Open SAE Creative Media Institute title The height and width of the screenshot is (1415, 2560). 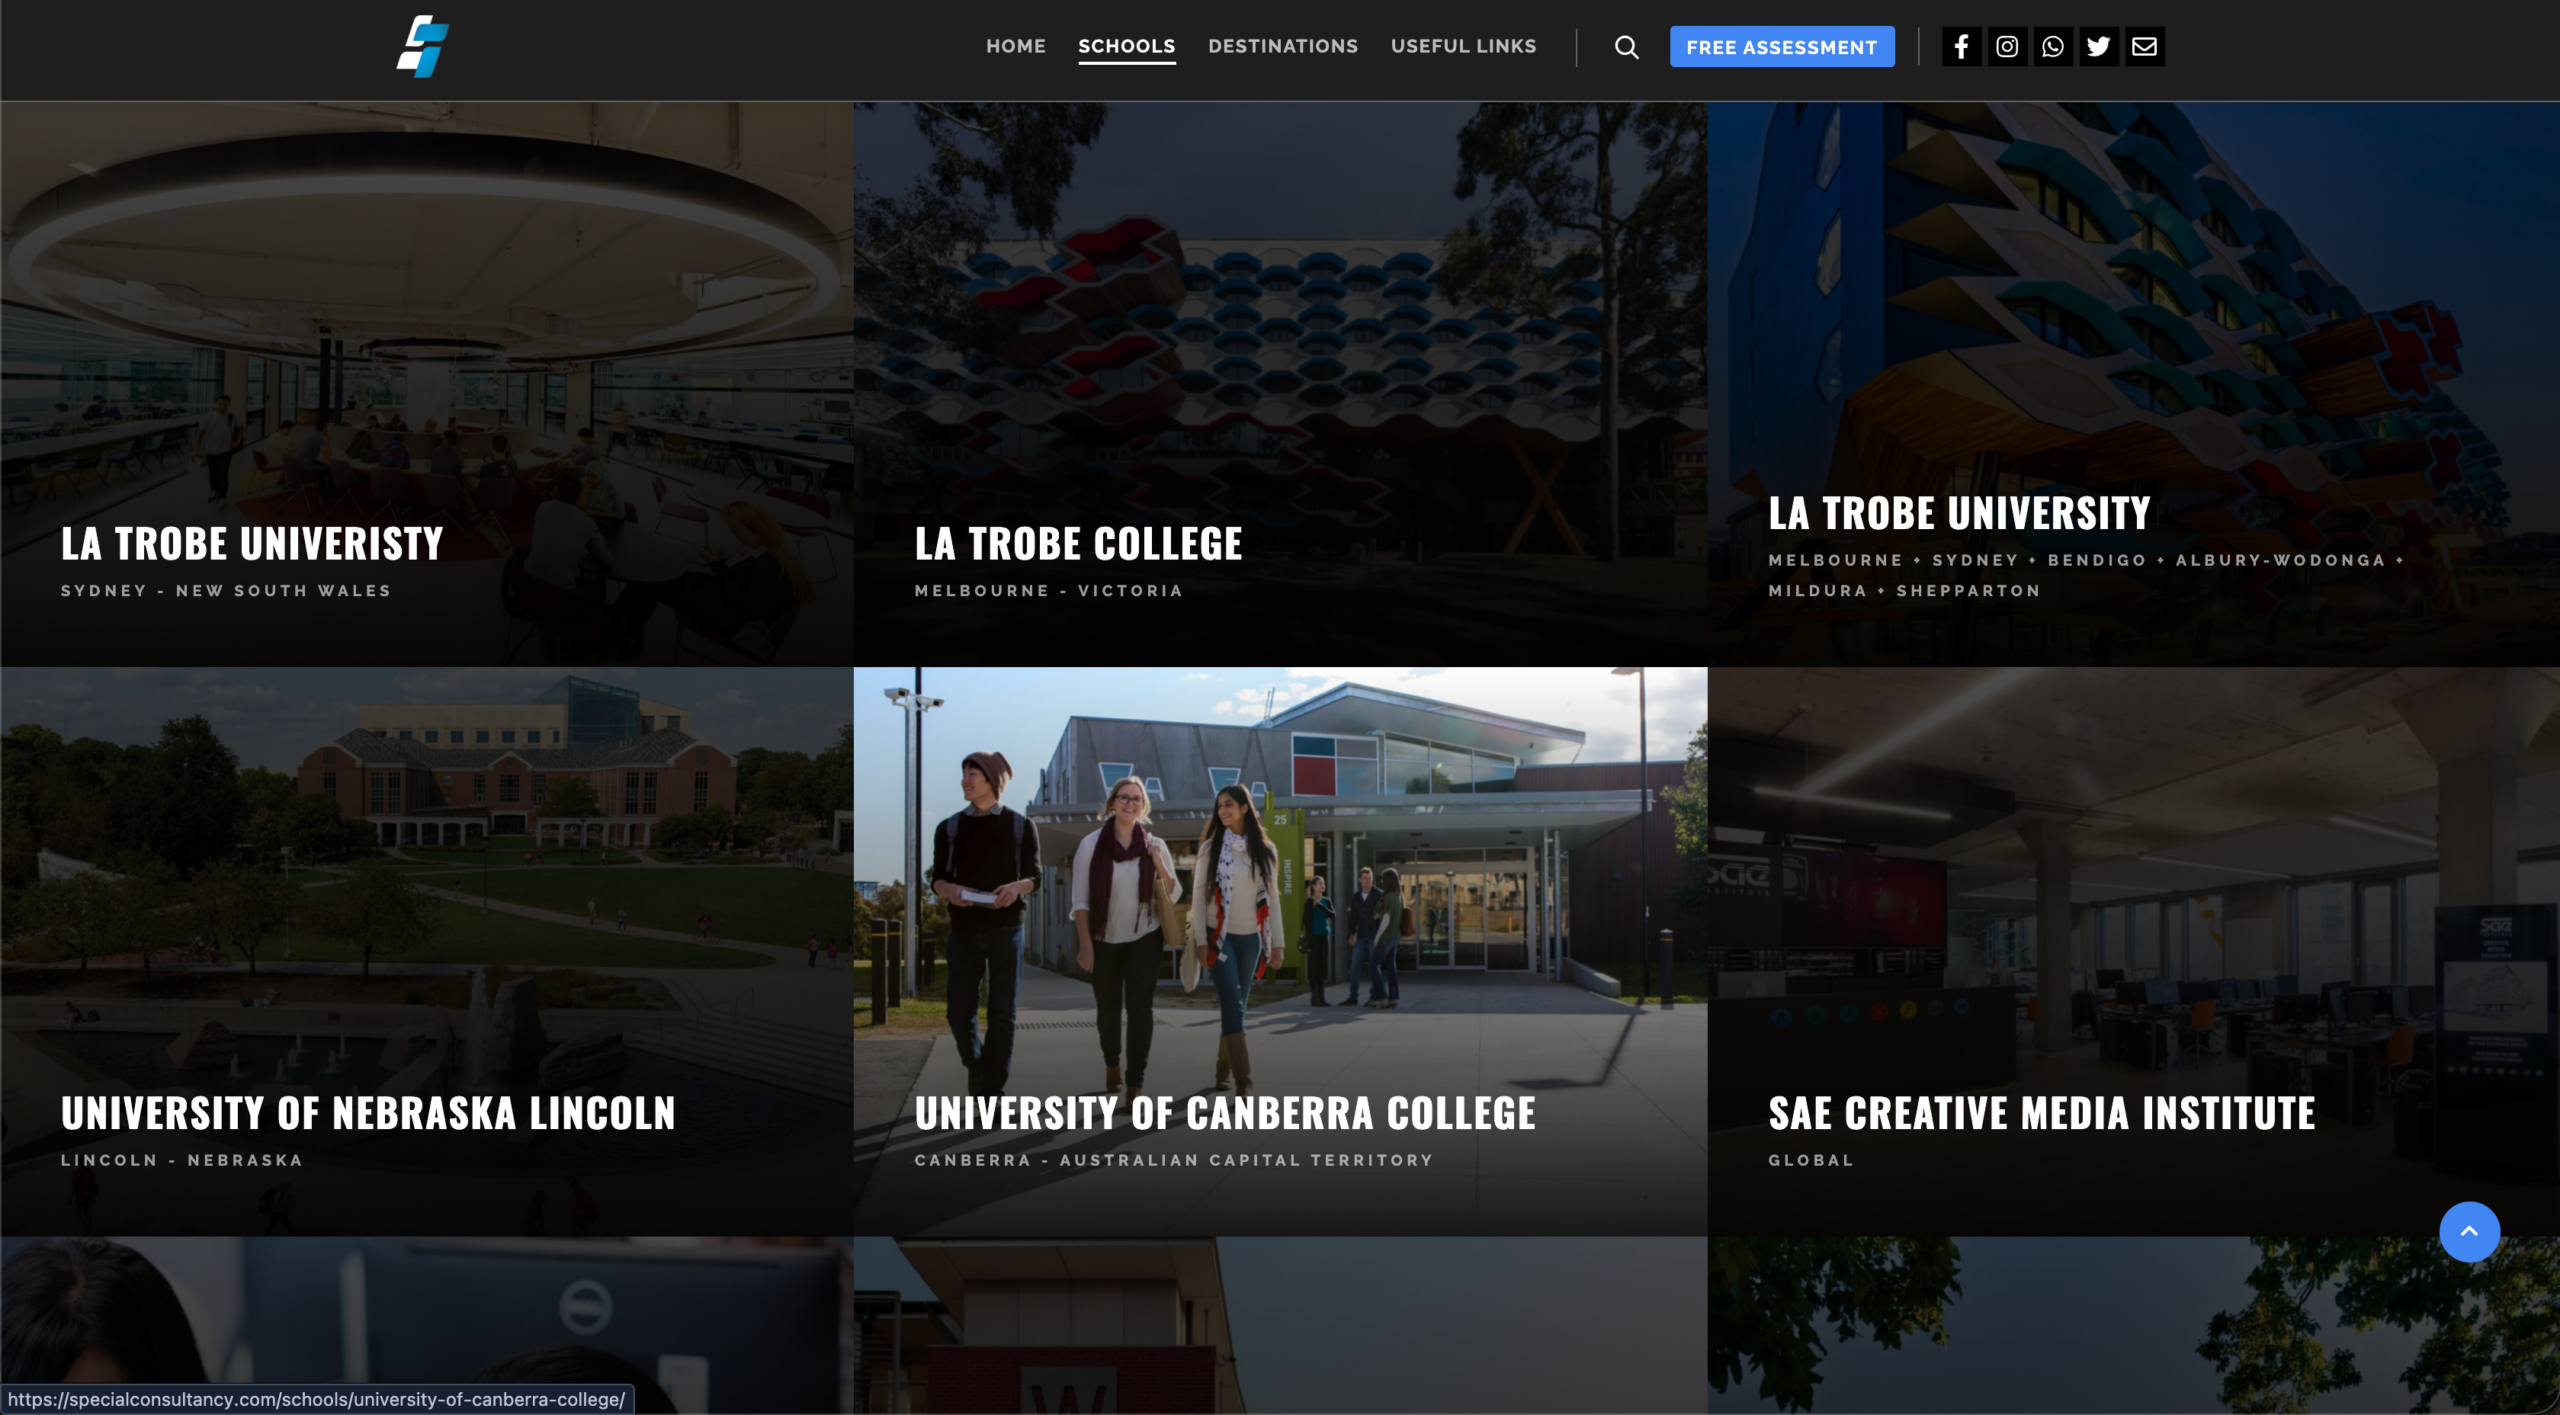pyautogui.click(x=2042, y=1113)
